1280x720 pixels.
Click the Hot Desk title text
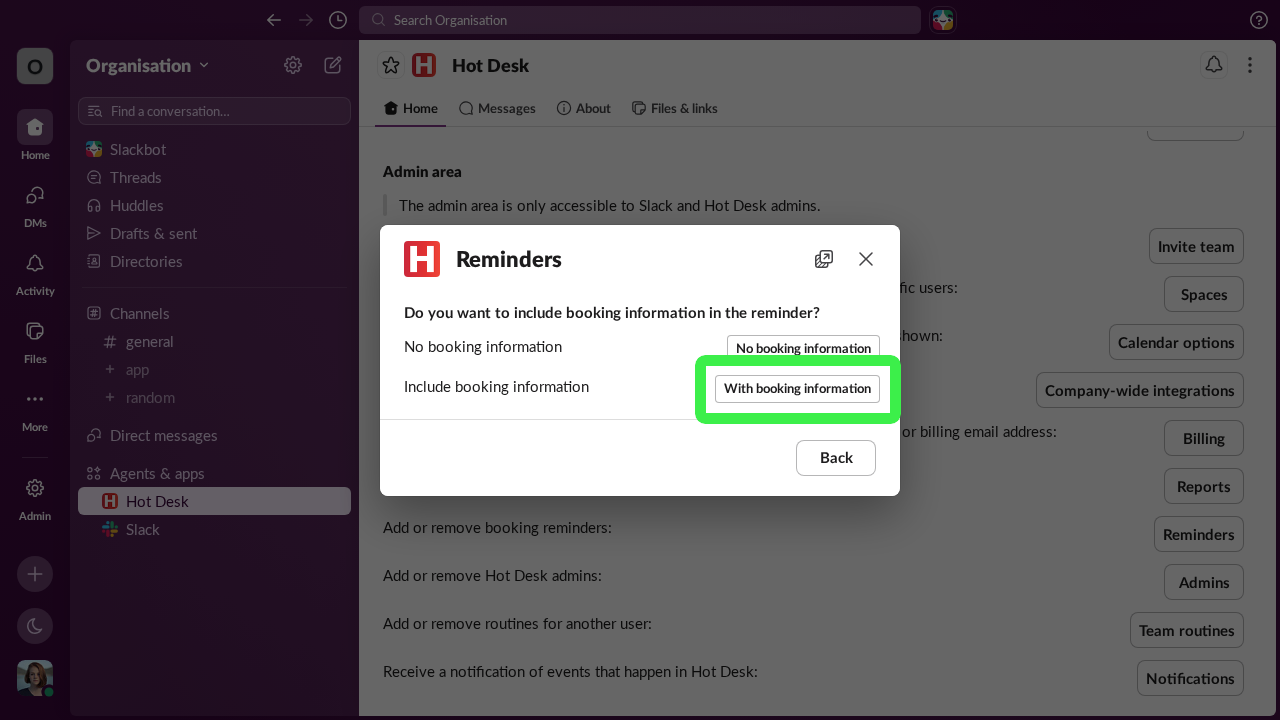tap(490, 65)
